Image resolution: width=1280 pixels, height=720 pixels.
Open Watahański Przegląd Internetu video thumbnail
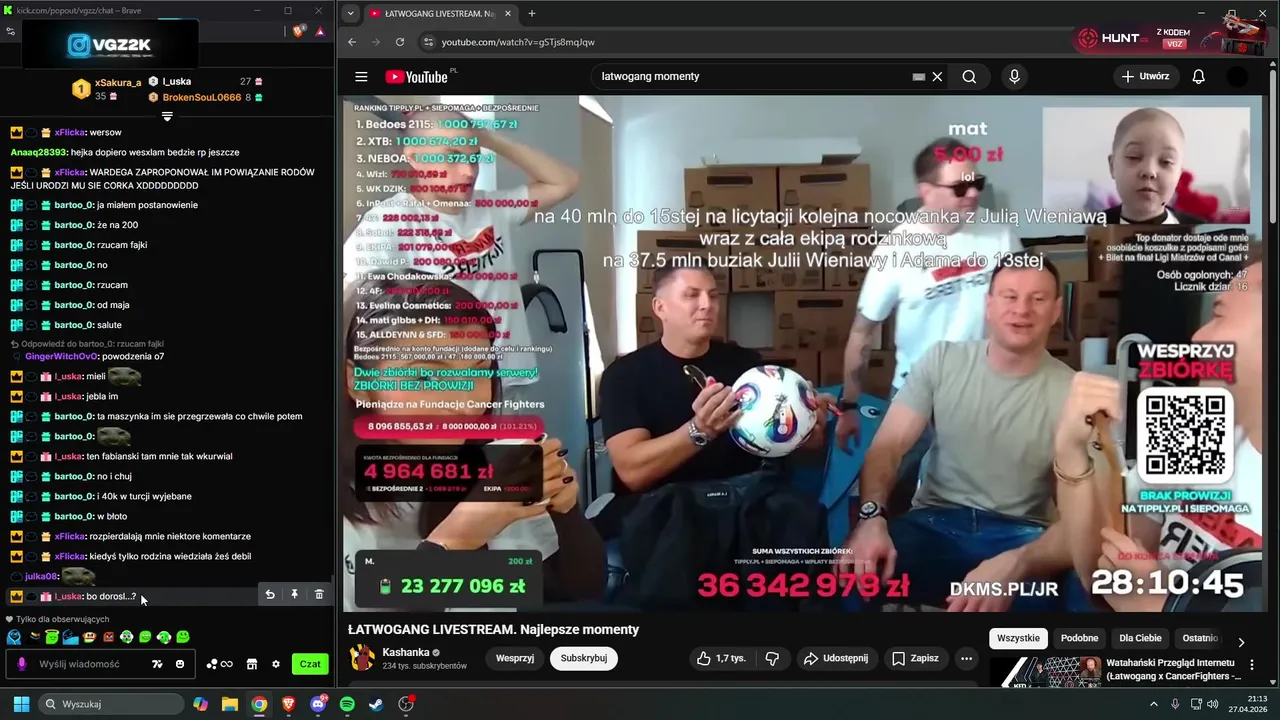click(1045, 672)
